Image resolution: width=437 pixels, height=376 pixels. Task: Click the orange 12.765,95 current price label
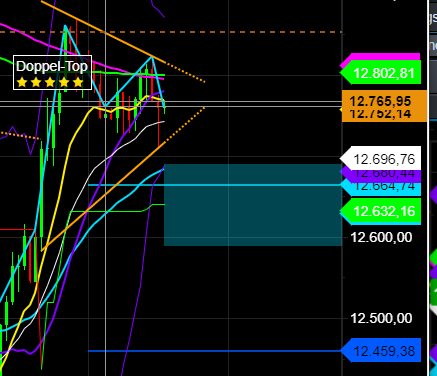[384, 101]
